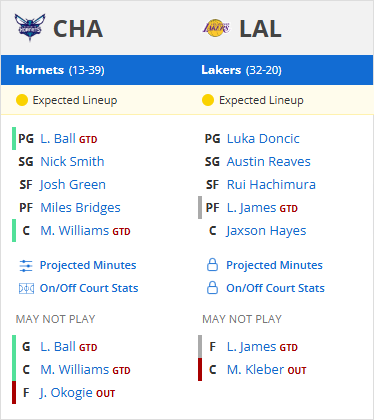The width and height of the screenshot is (374, 420).
Task: Click the Hornets On/Off Court Stats court icon
Action: (26, 288)
